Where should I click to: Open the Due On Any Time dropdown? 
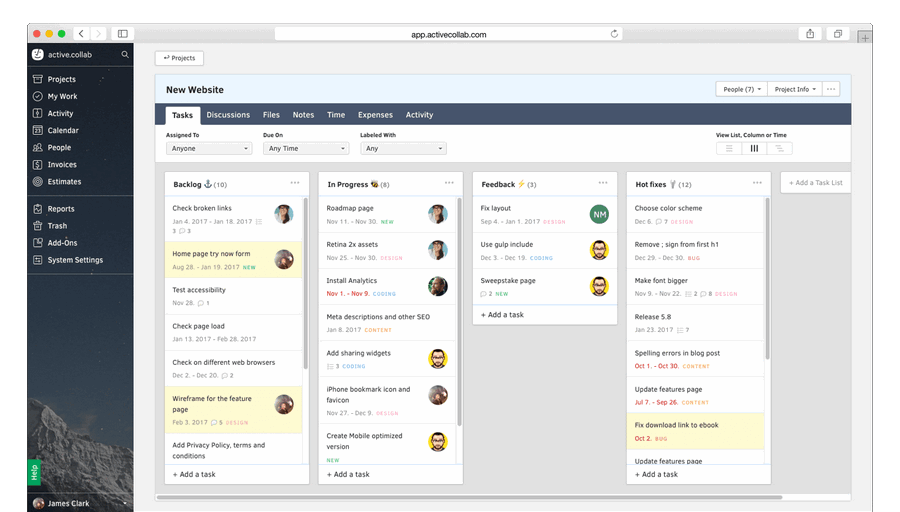[306, 149]
